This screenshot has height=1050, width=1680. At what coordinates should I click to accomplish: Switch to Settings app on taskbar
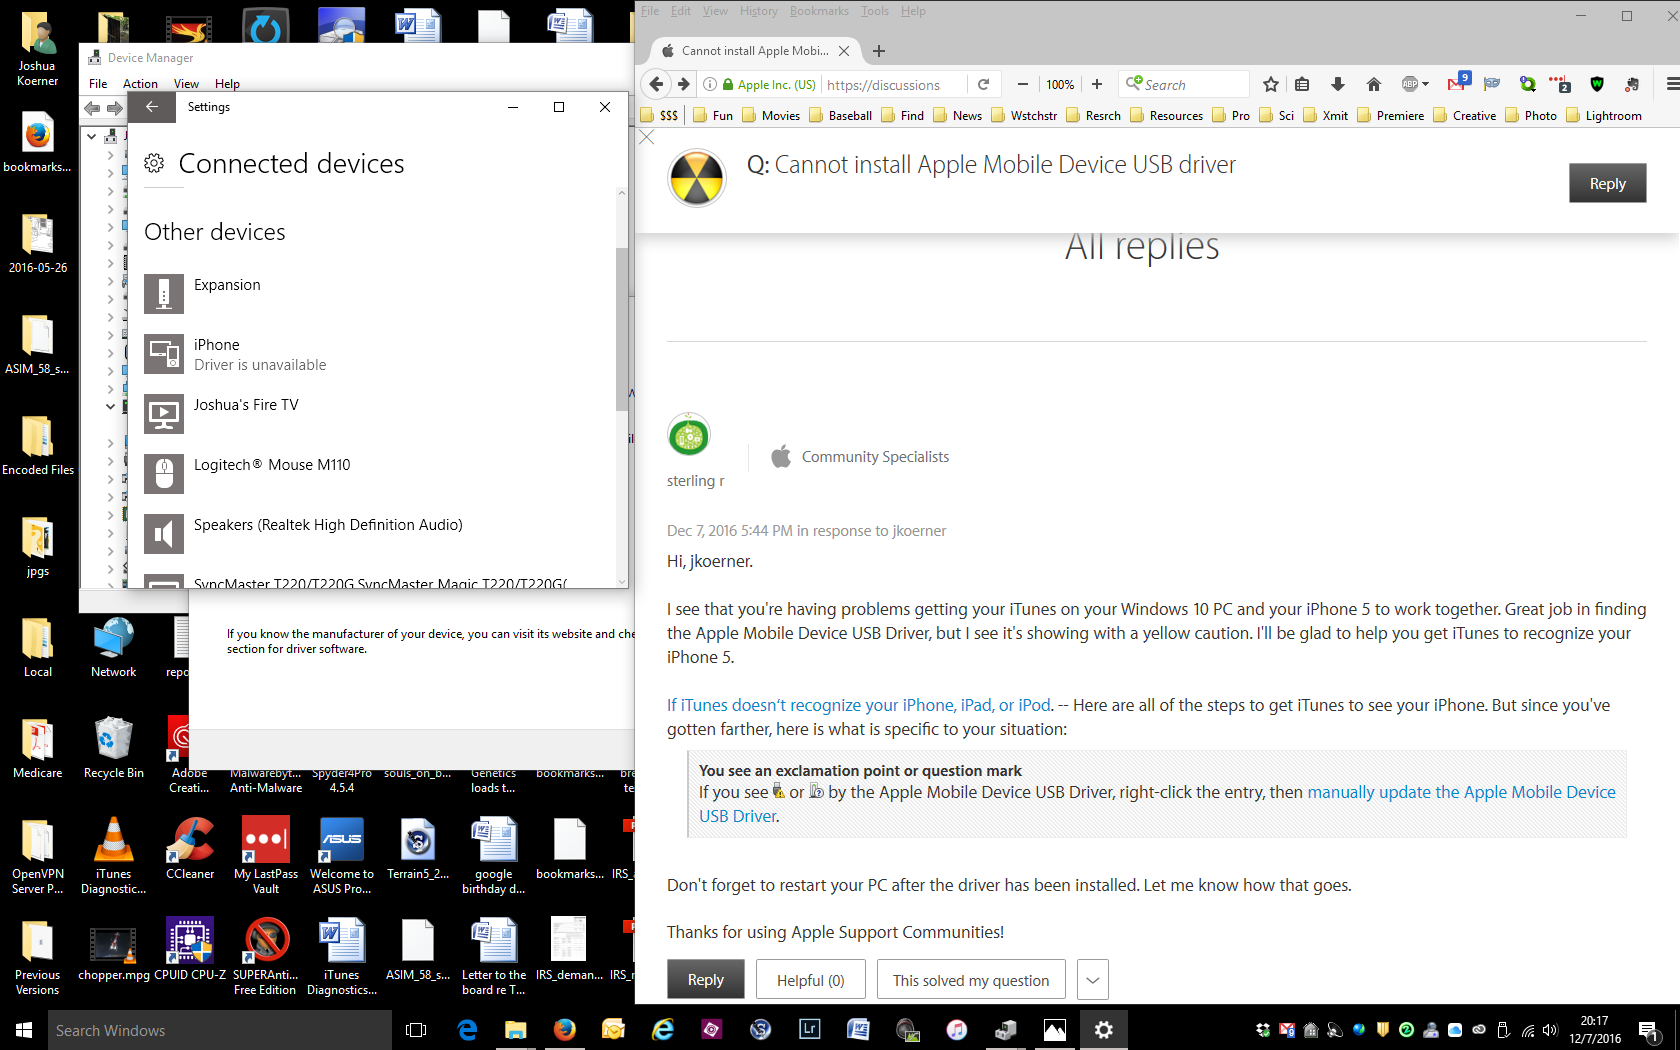(1104, 1030)
